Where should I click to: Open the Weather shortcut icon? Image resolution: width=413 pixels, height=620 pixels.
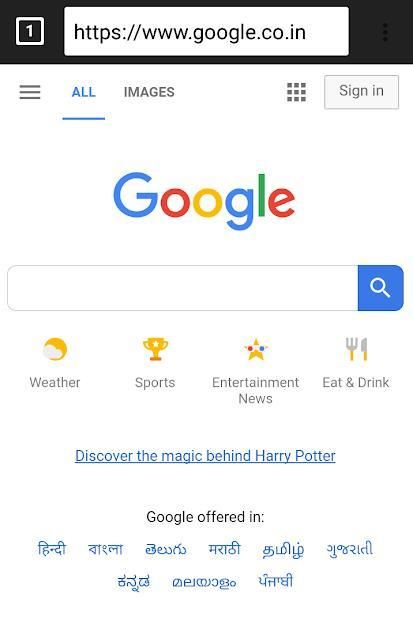click(55, 349)
